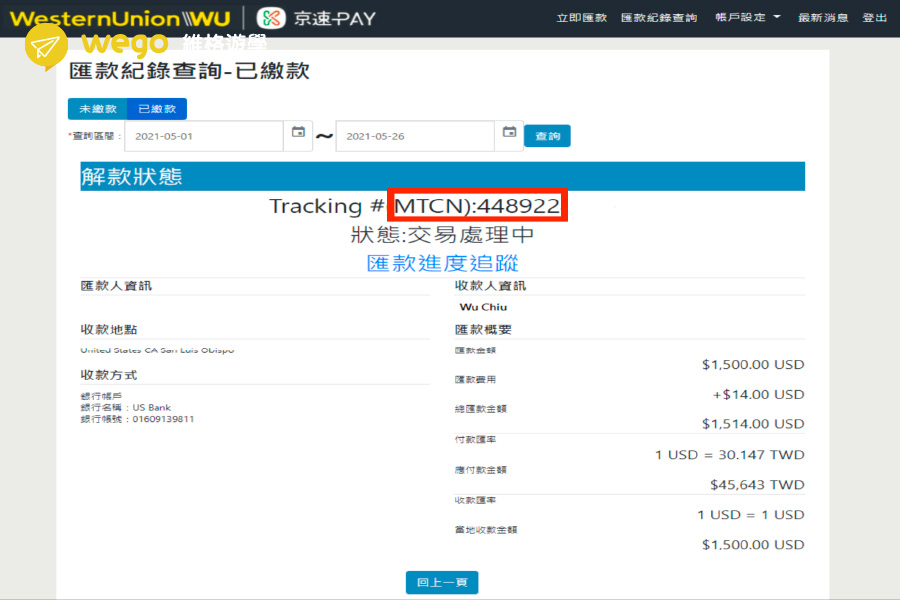This screenshot has height=600, width=900.
Task: Open the start date calendar picker icon
Action: tap(298, 135)
